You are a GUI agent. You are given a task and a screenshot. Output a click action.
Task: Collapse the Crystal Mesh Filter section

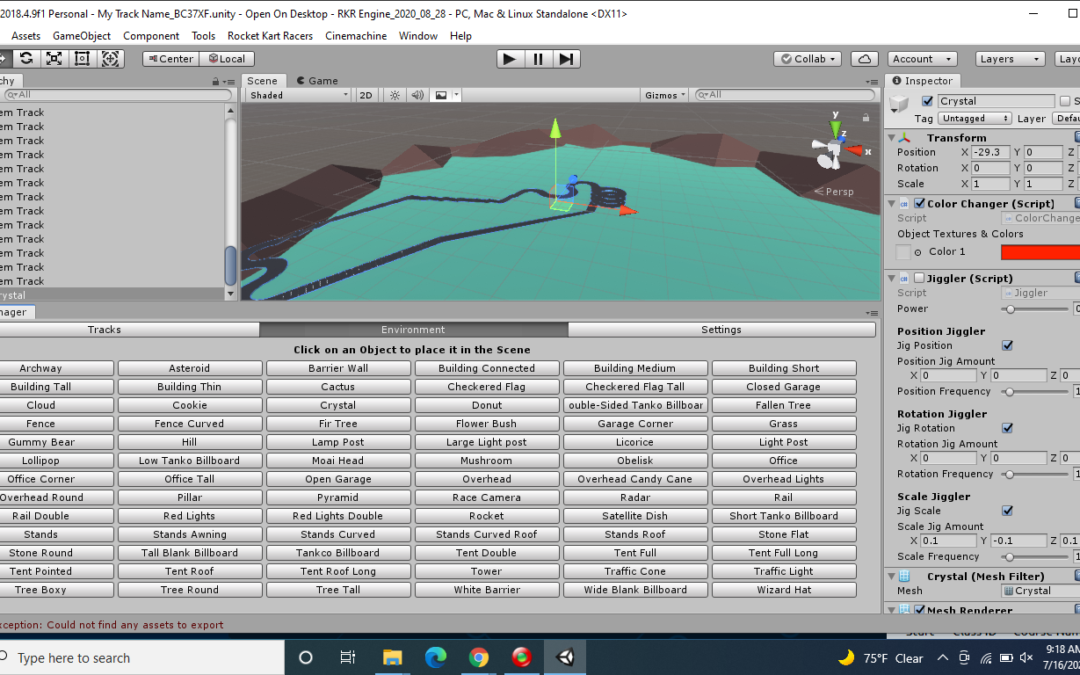pyautogui.click(x=892, y=577)
